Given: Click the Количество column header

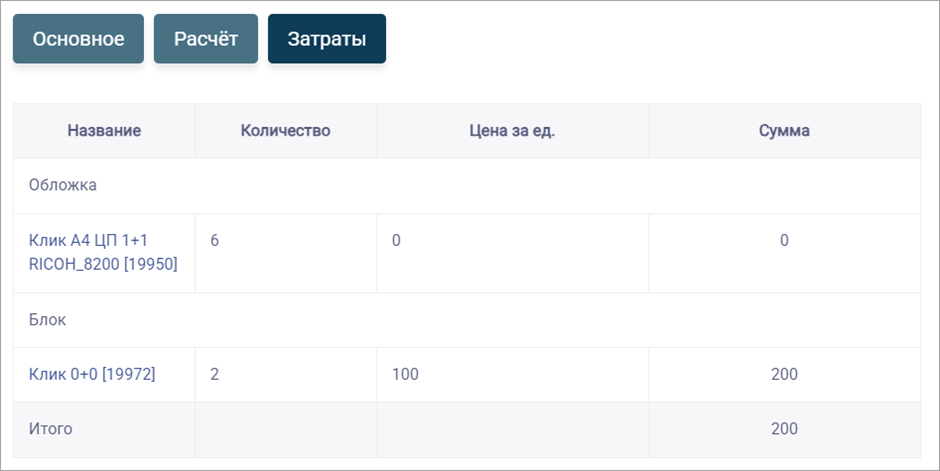Looking at the screenshot, I should (x=285, y=131).
